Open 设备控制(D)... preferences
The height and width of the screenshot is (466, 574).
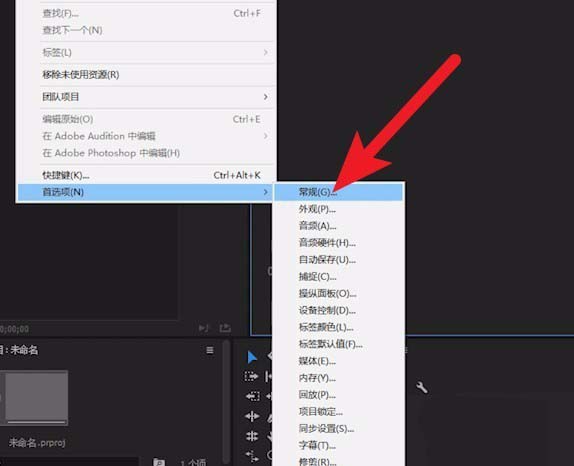click(x=339, y=310)
